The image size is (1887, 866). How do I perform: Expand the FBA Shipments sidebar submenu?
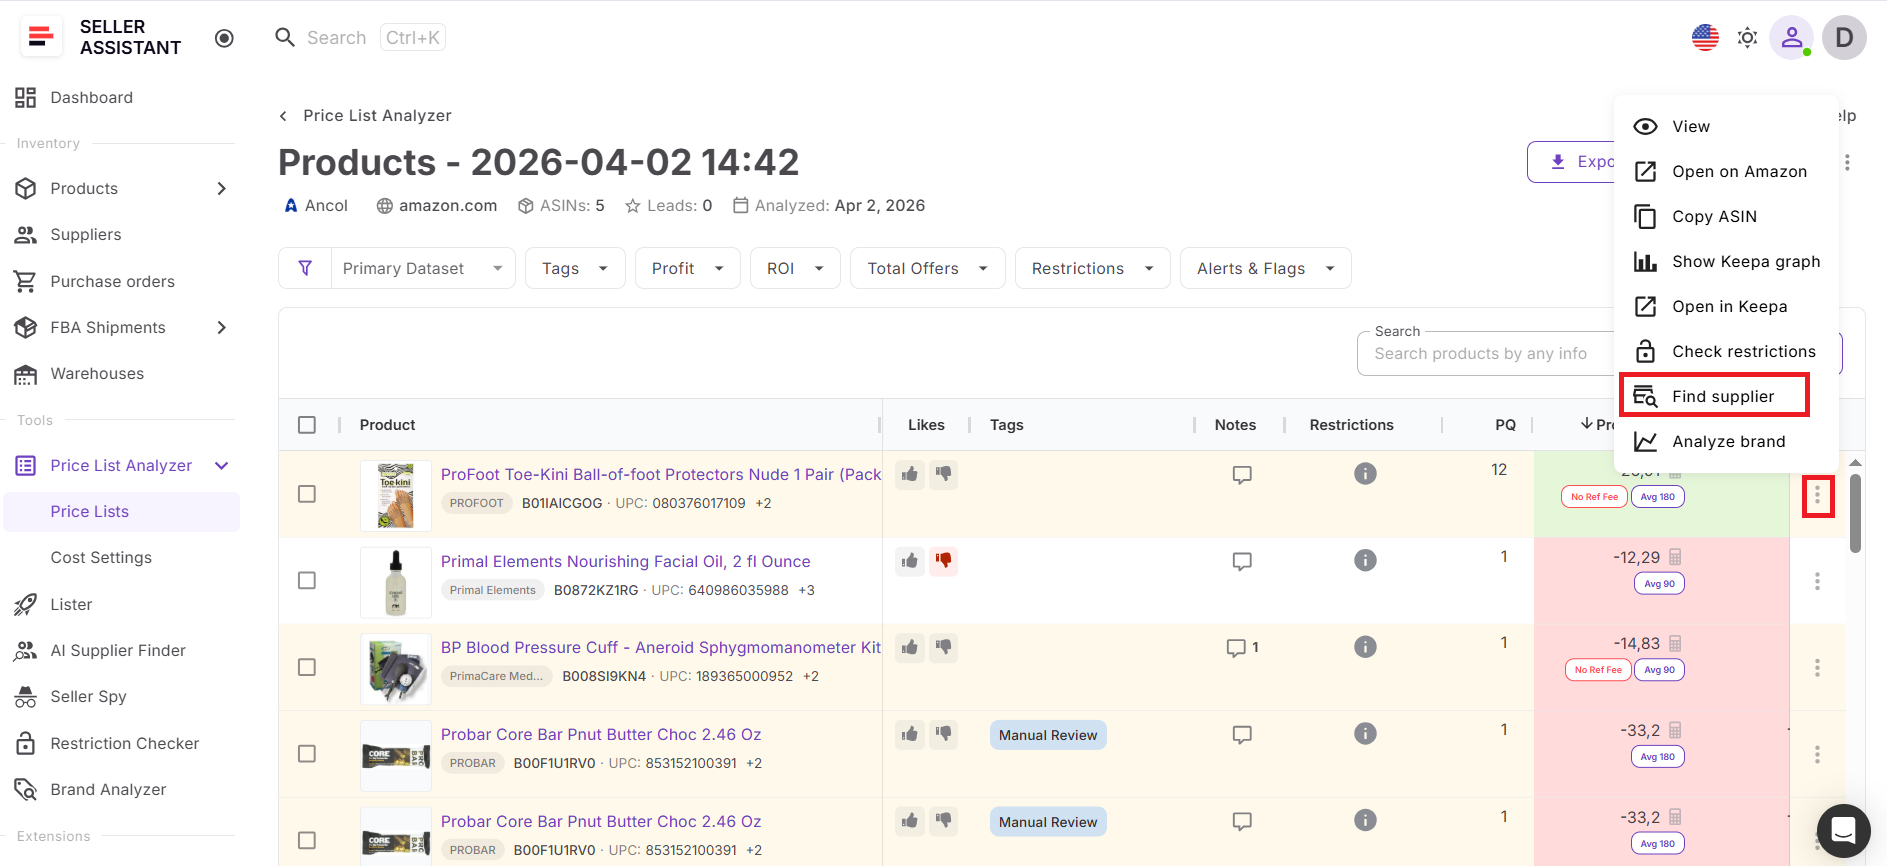point(221,327)
